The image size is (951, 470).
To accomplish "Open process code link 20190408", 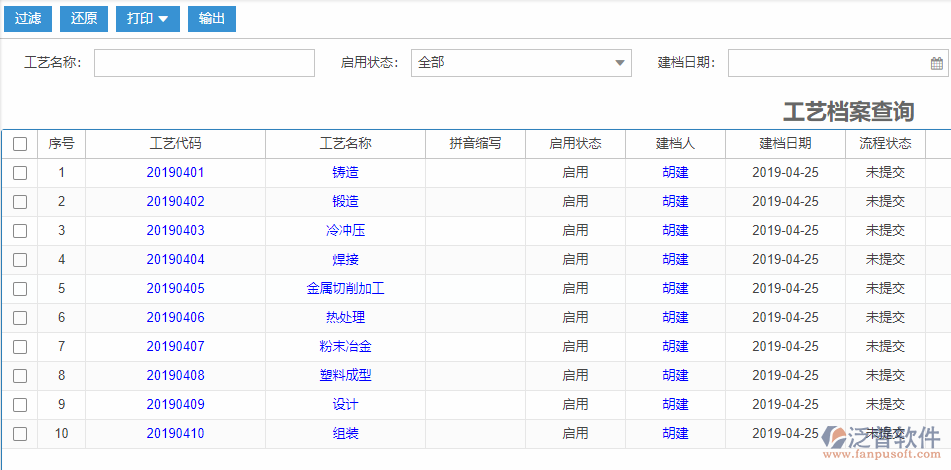I will tap(175, 375).
